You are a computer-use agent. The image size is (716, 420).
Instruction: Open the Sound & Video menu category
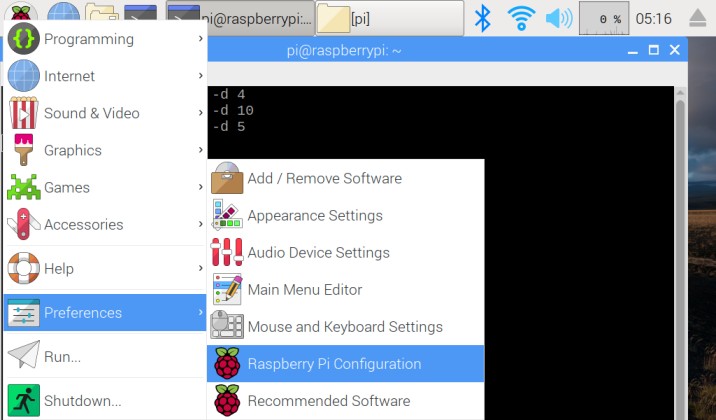pos(105,113)
